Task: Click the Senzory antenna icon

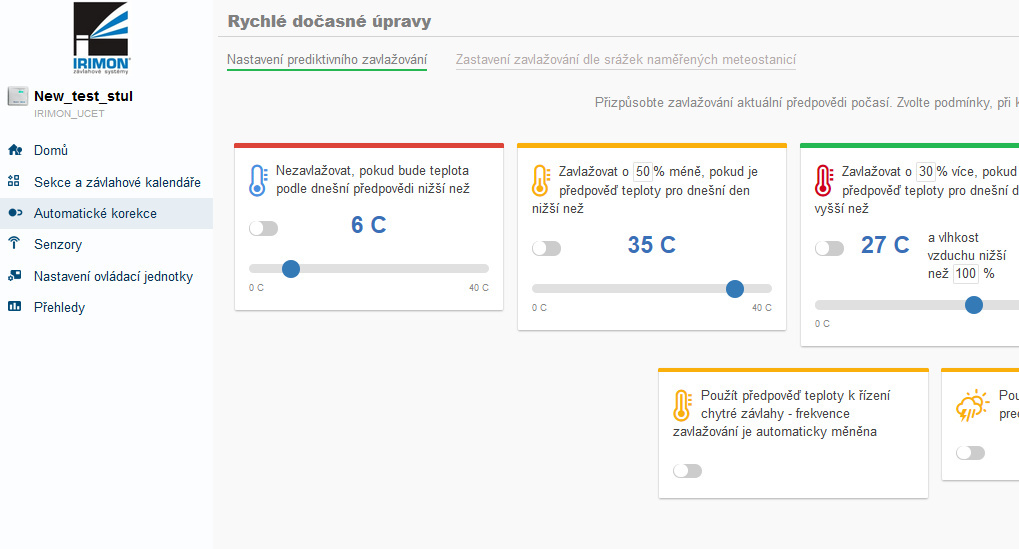Action: click(15, 244)
